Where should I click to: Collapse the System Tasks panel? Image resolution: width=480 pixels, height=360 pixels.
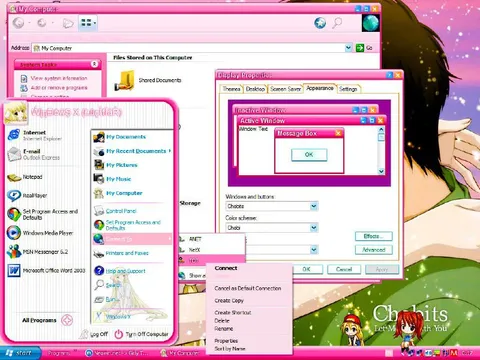[94, 64]
